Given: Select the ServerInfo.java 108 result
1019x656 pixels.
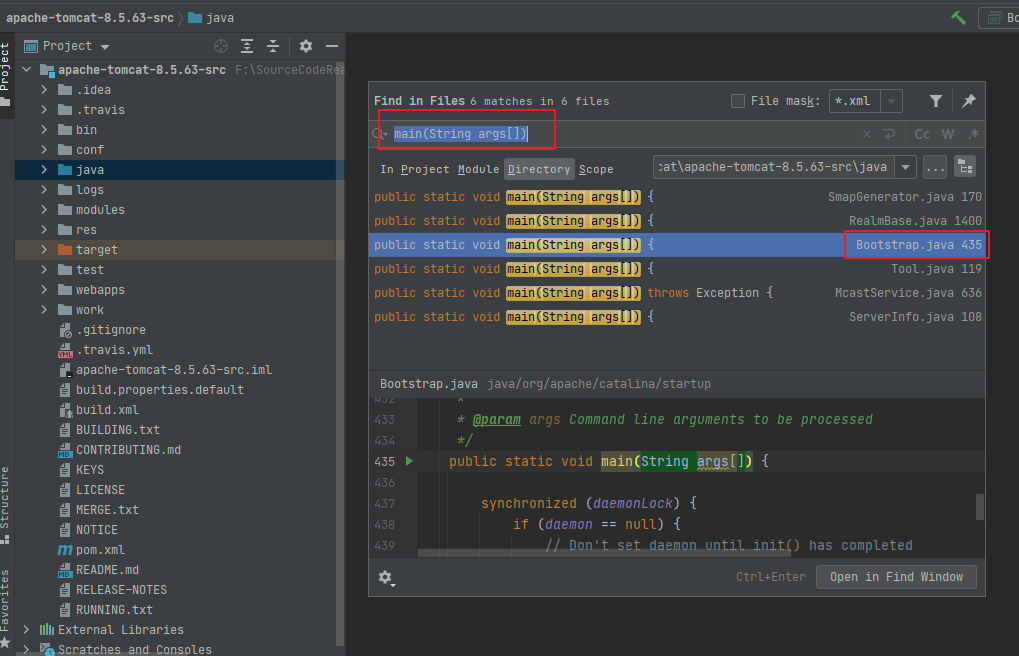Looking at the screenshot, I should [x=677, y=317].
